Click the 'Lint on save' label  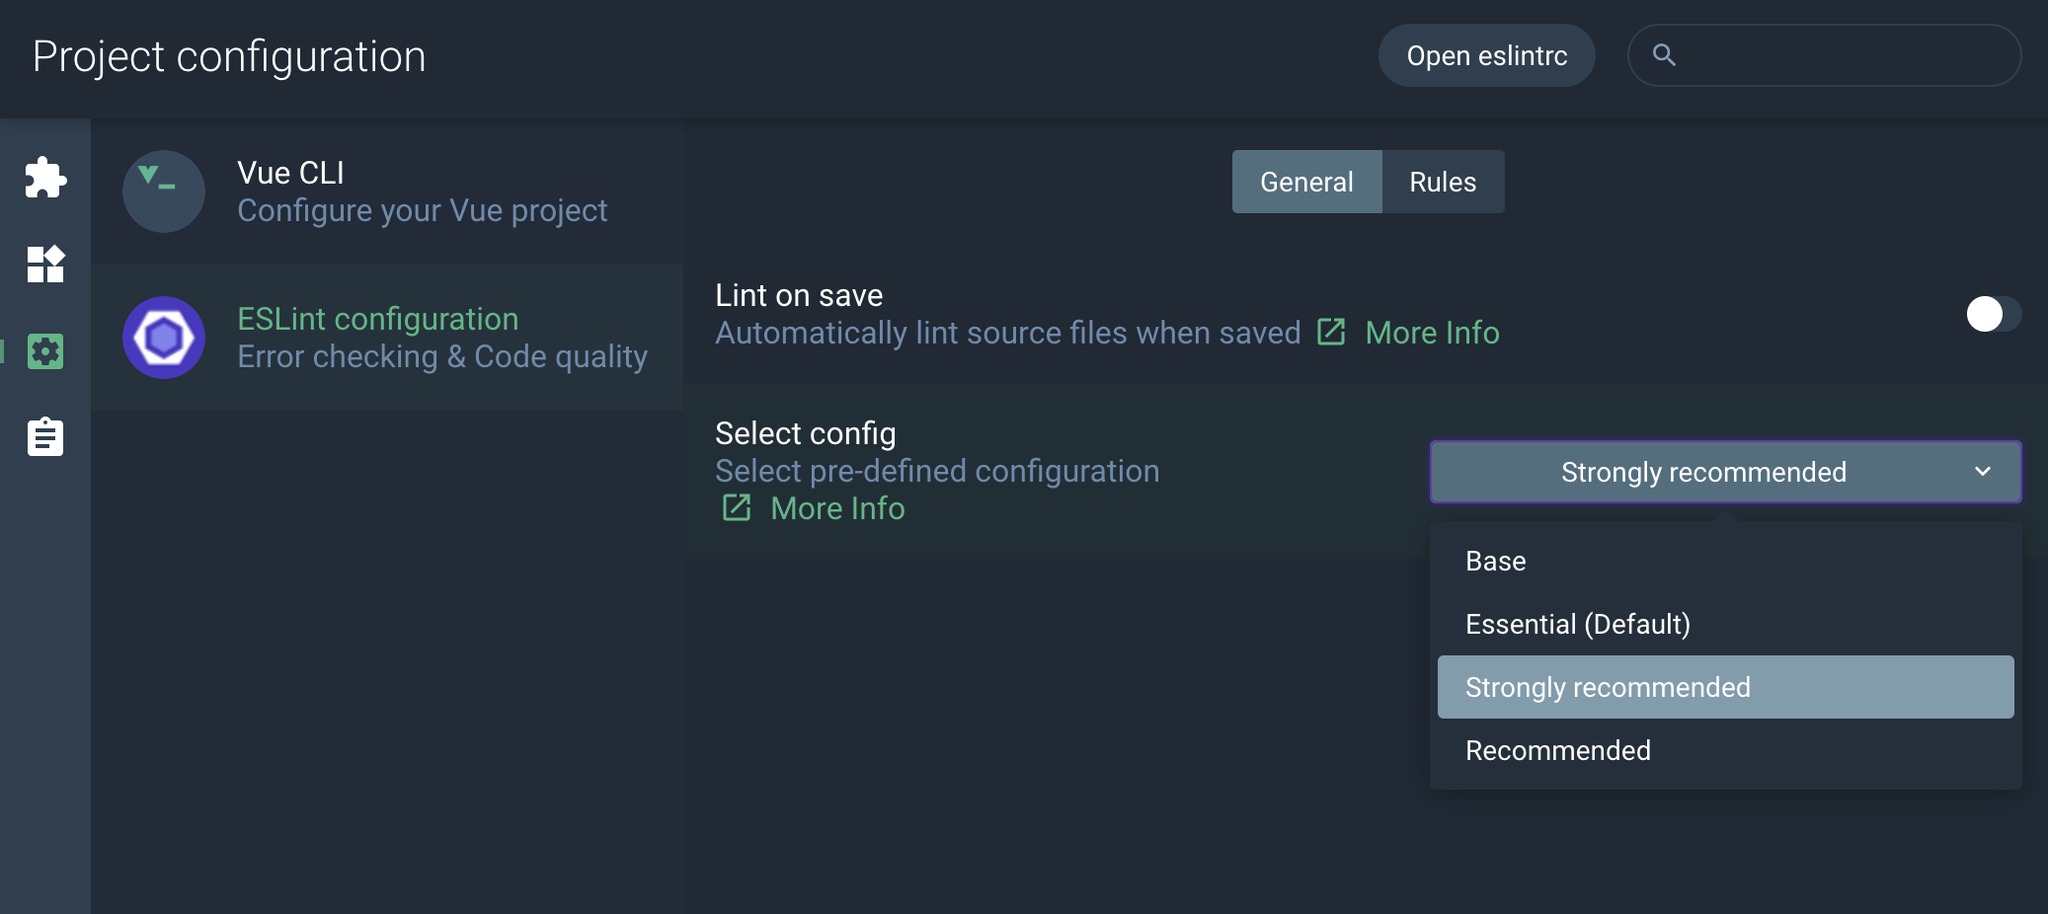point(799,295)
